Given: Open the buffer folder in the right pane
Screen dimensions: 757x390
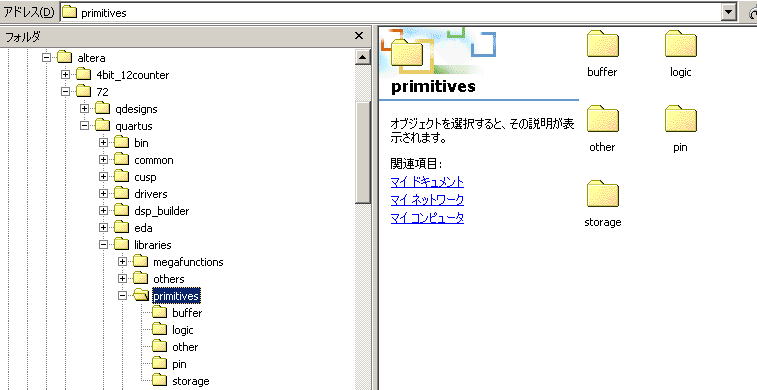Looking at the screenshot, I should point(603,44).
